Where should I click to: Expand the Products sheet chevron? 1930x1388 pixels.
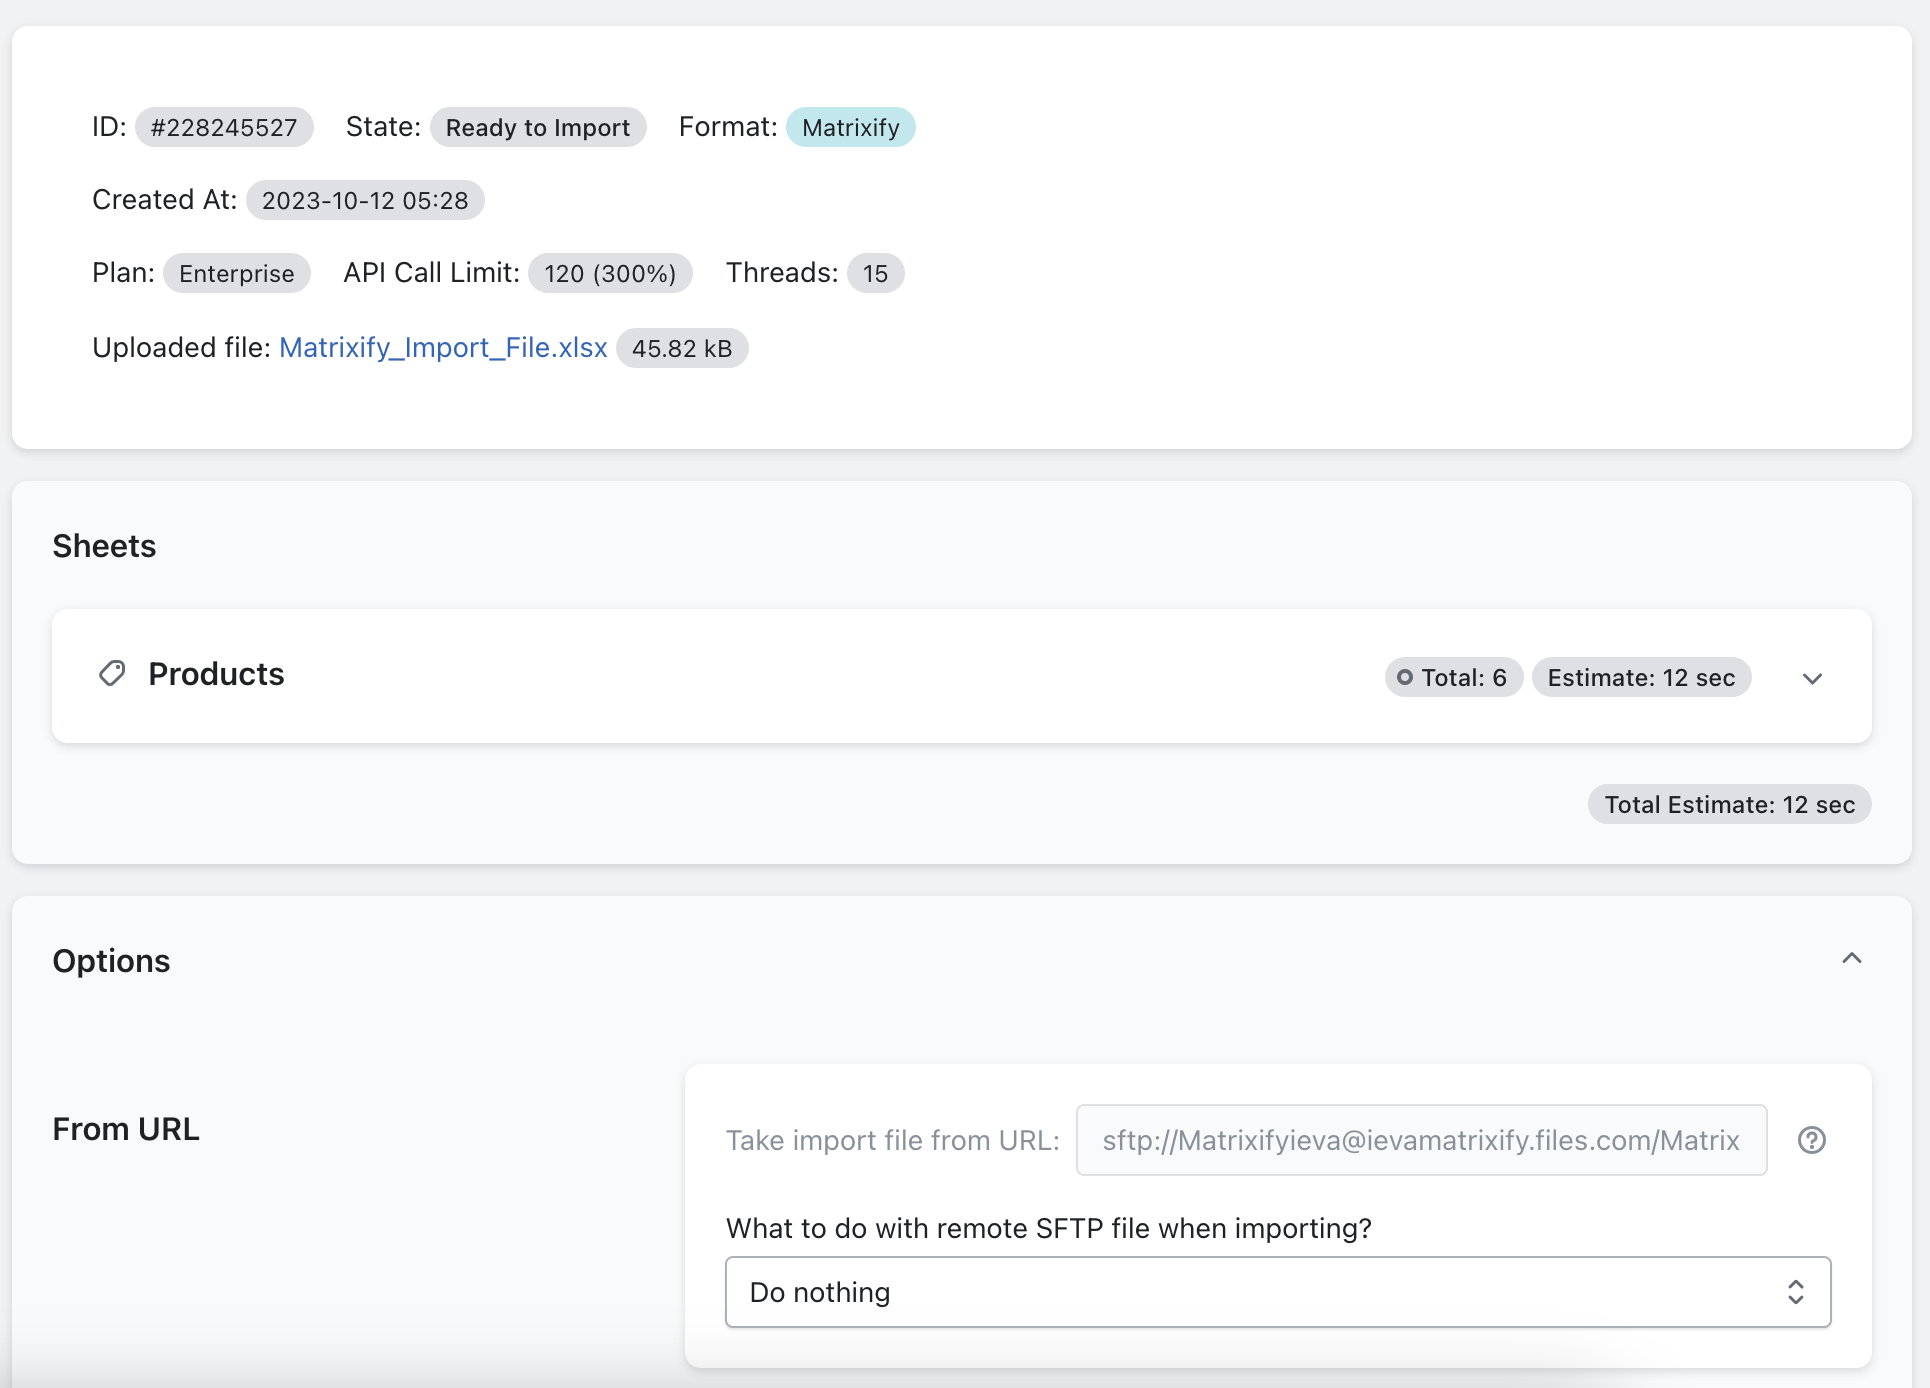coord(1812,678)
